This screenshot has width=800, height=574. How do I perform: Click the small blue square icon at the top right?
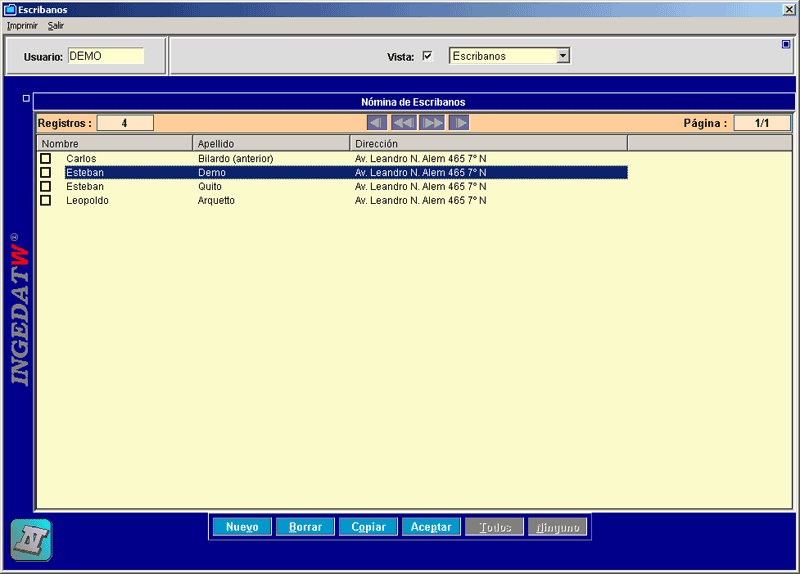coord(786,44)
